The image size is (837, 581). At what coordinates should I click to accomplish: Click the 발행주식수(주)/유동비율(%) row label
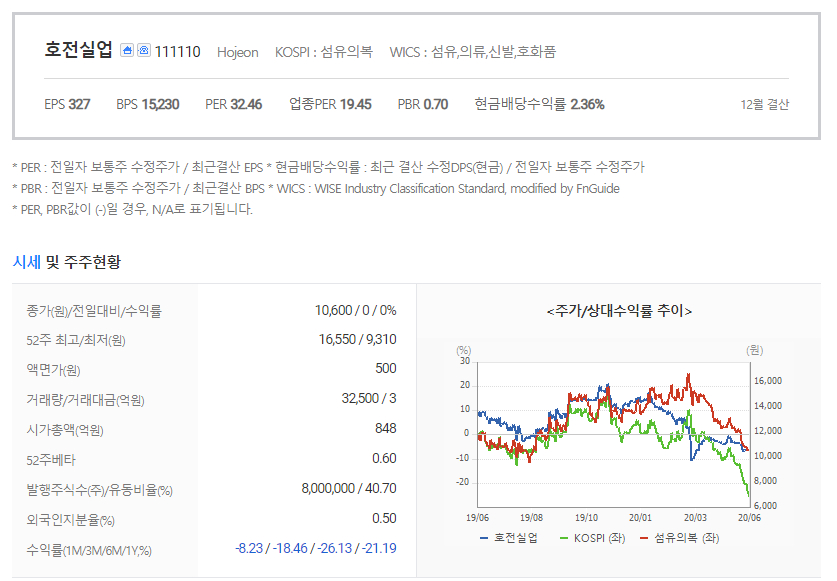click(100, 490)
